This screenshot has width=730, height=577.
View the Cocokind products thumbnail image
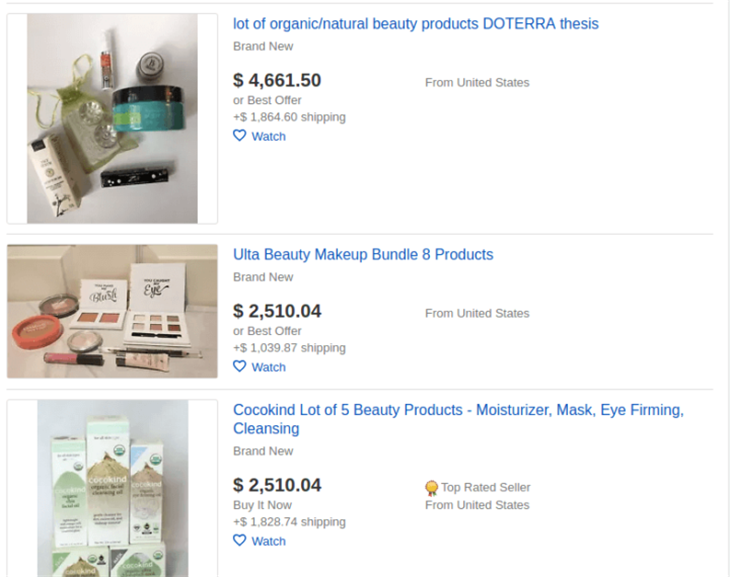112,488
